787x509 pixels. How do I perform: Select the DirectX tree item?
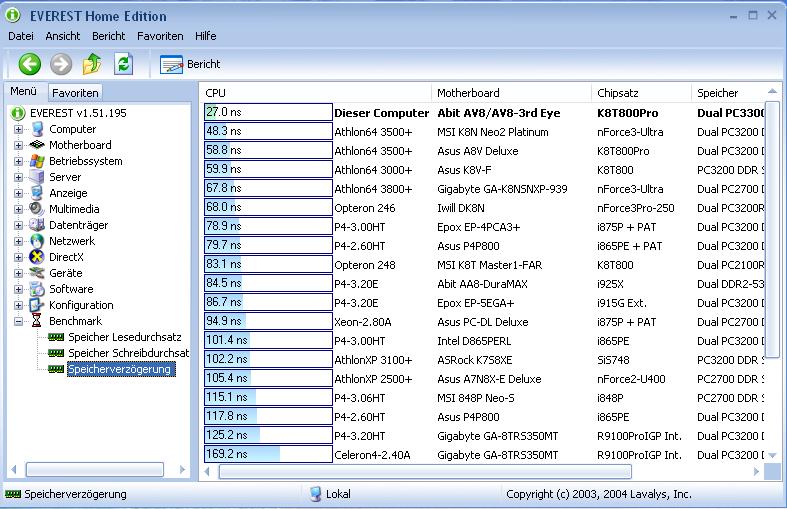[x=66, y=257]
